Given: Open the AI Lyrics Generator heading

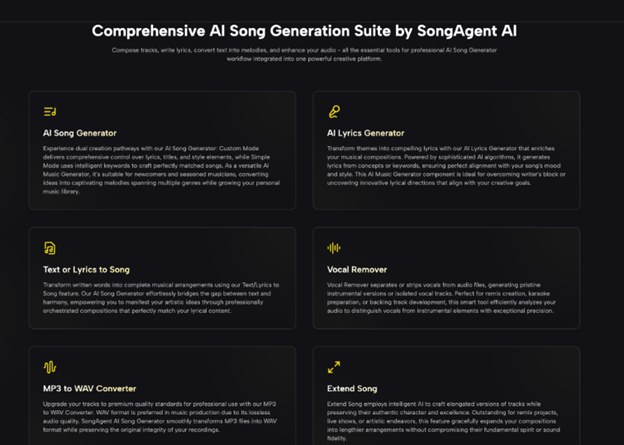Looking at the screenshot, I should coord(365,133).
